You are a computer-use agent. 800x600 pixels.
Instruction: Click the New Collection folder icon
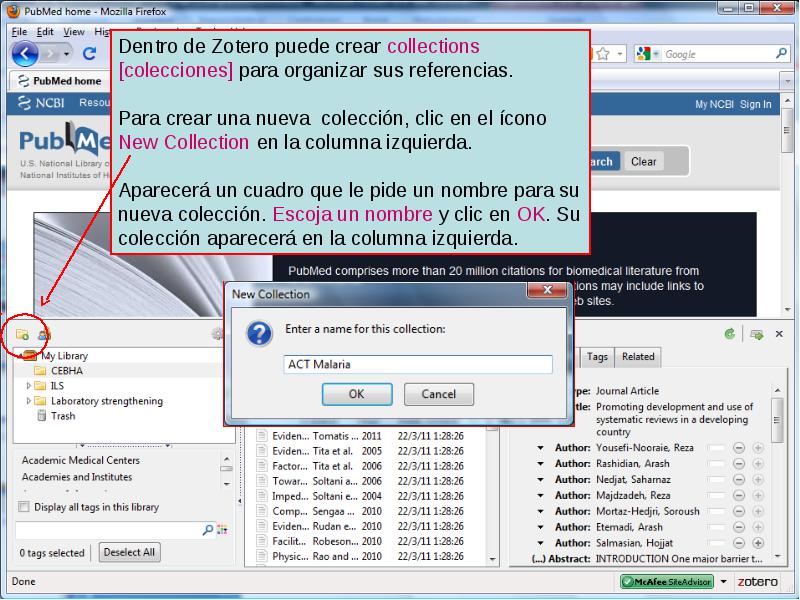pos(22,335)
